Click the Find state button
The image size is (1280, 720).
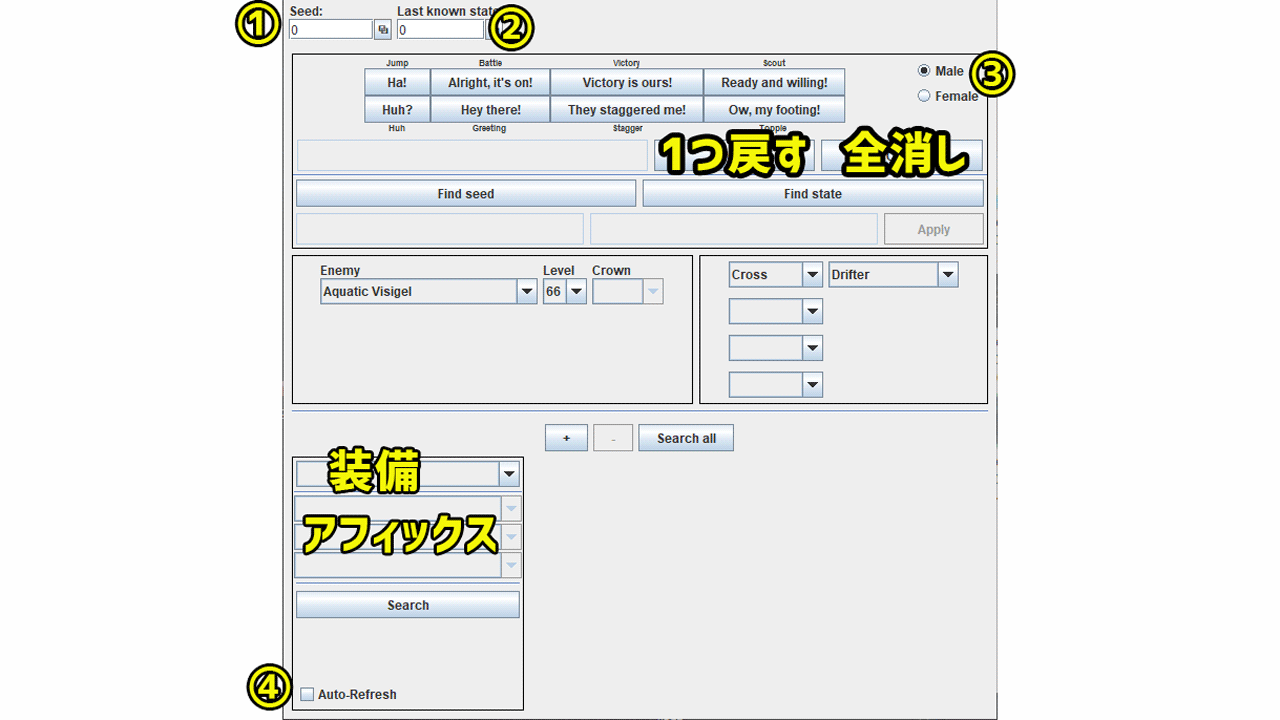[813, 194]
